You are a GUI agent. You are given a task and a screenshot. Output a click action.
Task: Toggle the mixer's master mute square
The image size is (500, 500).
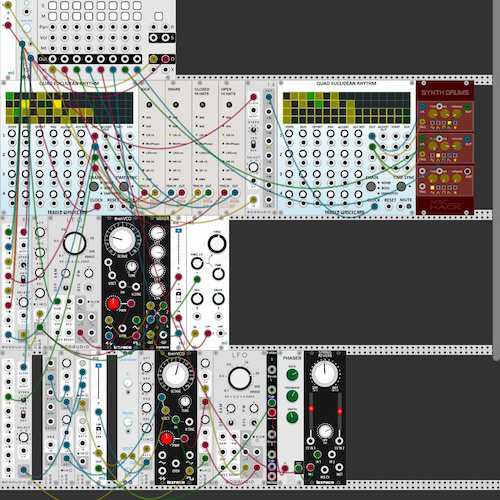point(159,16)
